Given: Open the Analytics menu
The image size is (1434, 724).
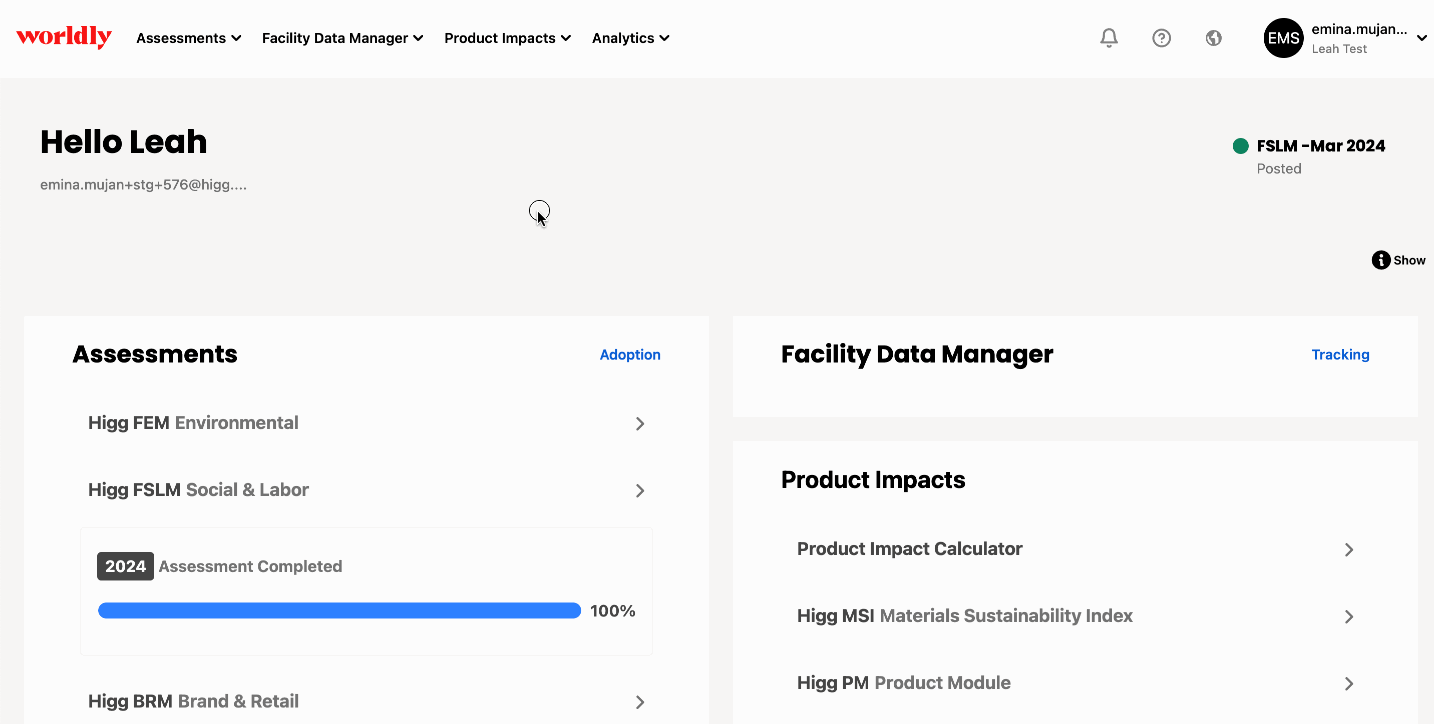Looking at the screenshot, I should [631, 38].
